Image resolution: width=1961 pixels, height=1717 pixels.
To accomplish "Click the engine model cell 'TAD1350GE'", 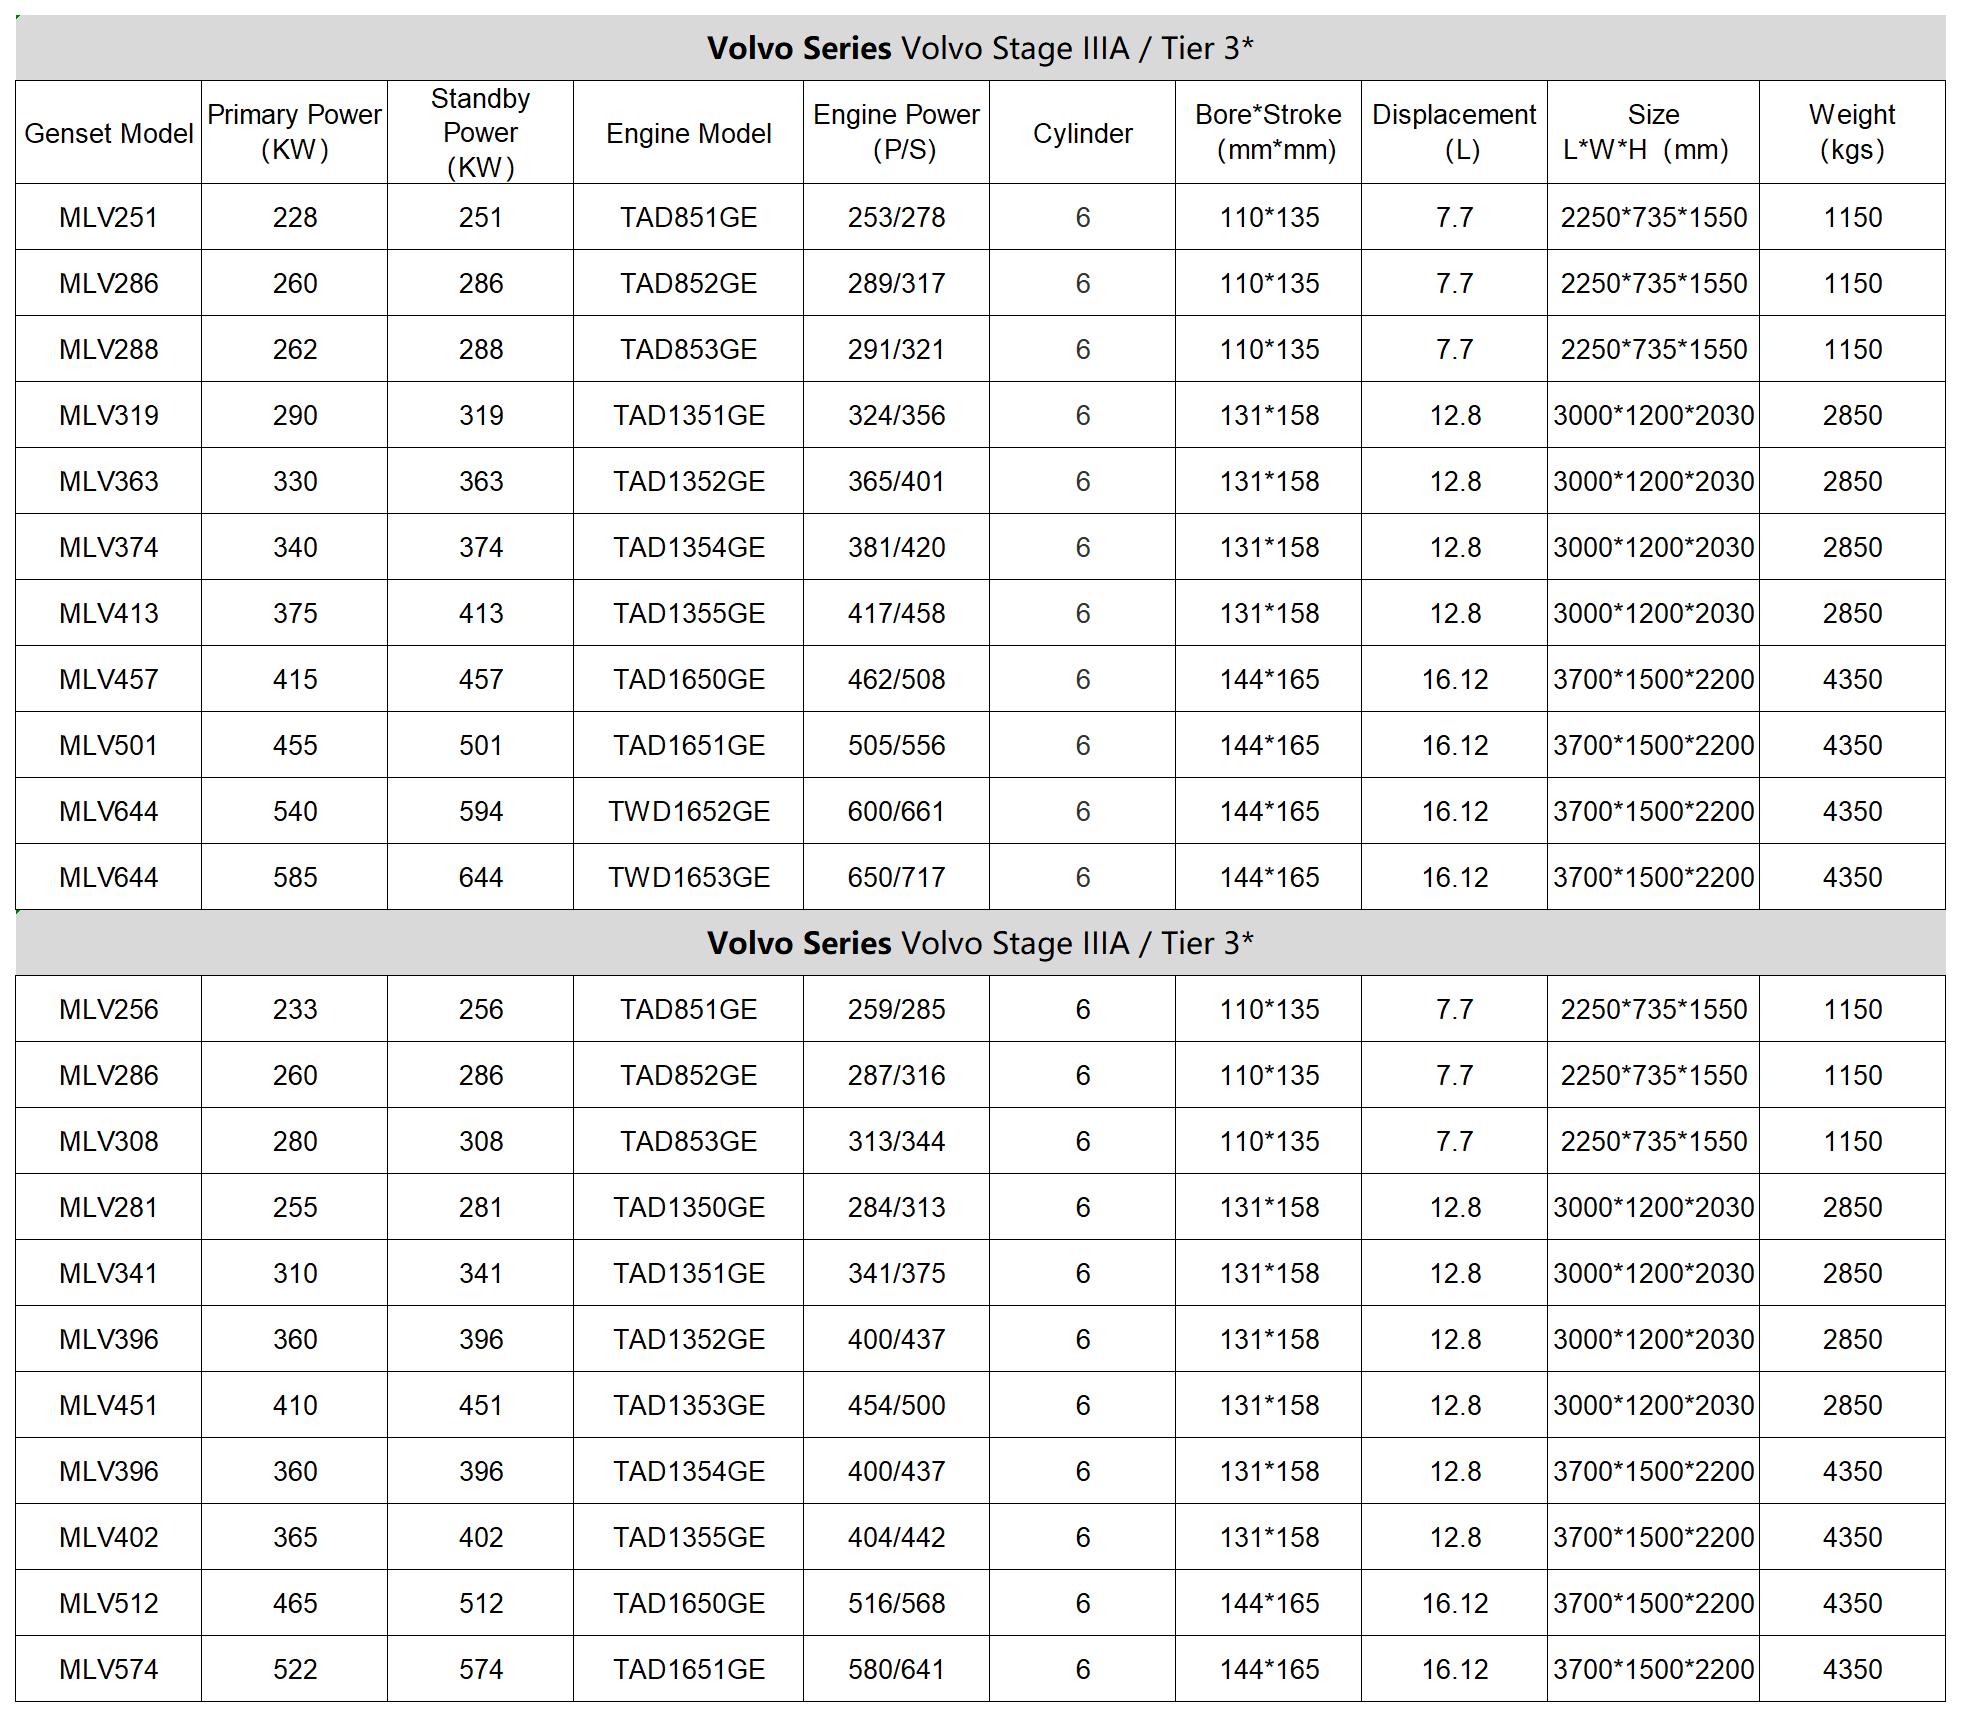I will (688, 1207).
